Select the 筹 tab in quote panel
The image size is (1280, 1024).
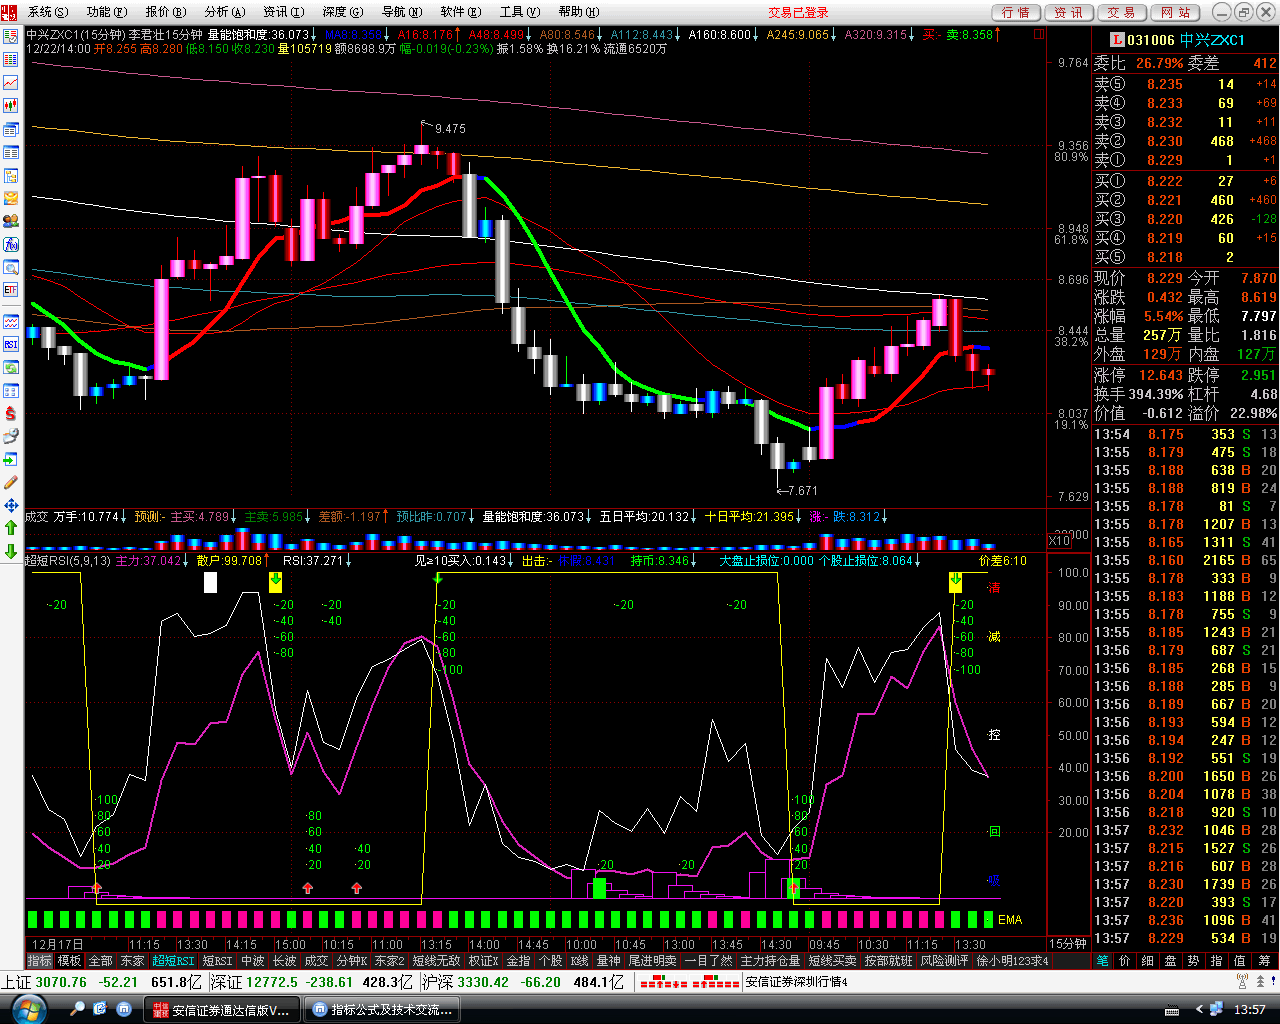click(x=1265, y=961)
